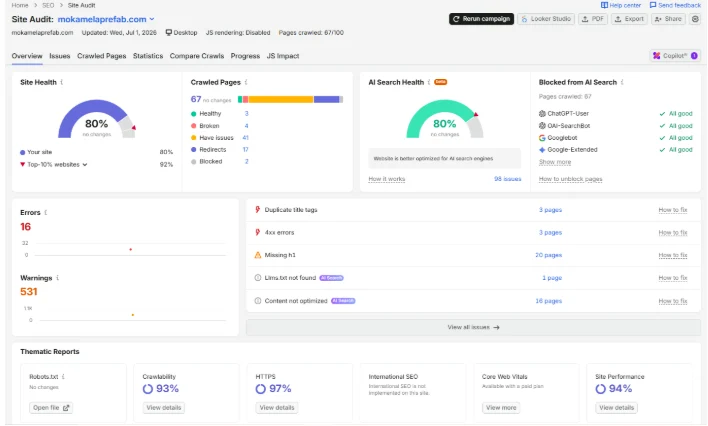This screenshot has width=708, height=426.
Task: Switch to the Issues tab
Action: point(60,56)
